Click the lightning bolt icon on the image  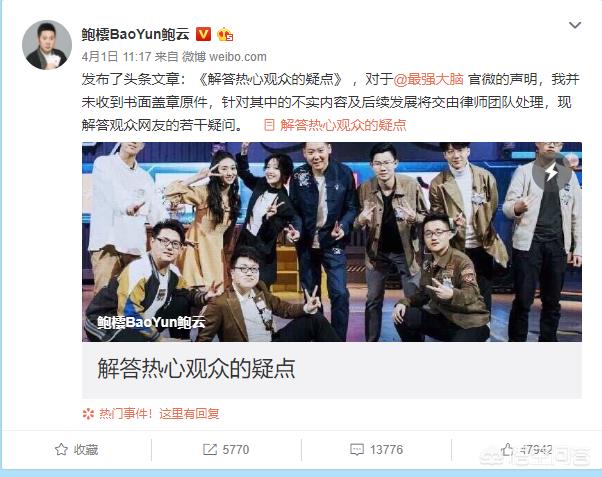point(552,172)
